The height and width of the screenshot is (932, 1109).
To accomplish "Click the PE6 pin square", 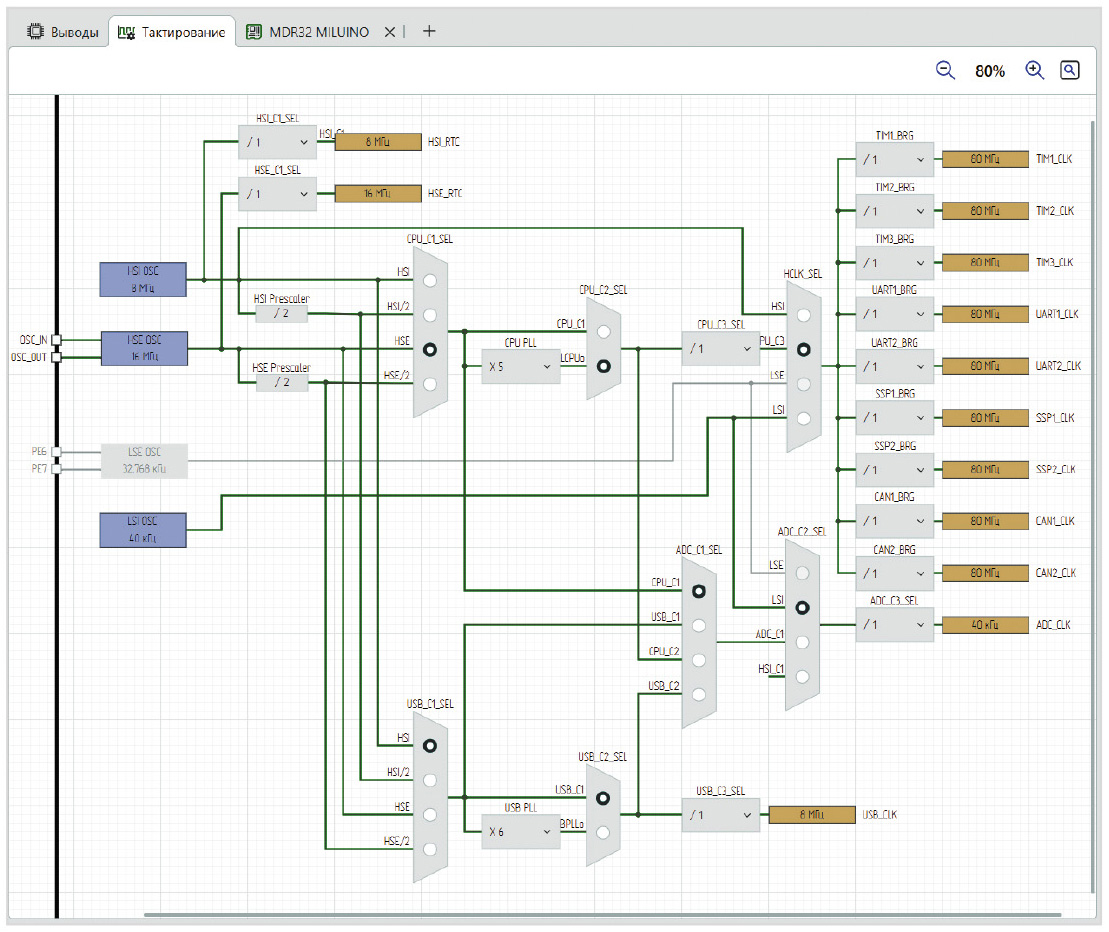I will [x=57, y=452].
